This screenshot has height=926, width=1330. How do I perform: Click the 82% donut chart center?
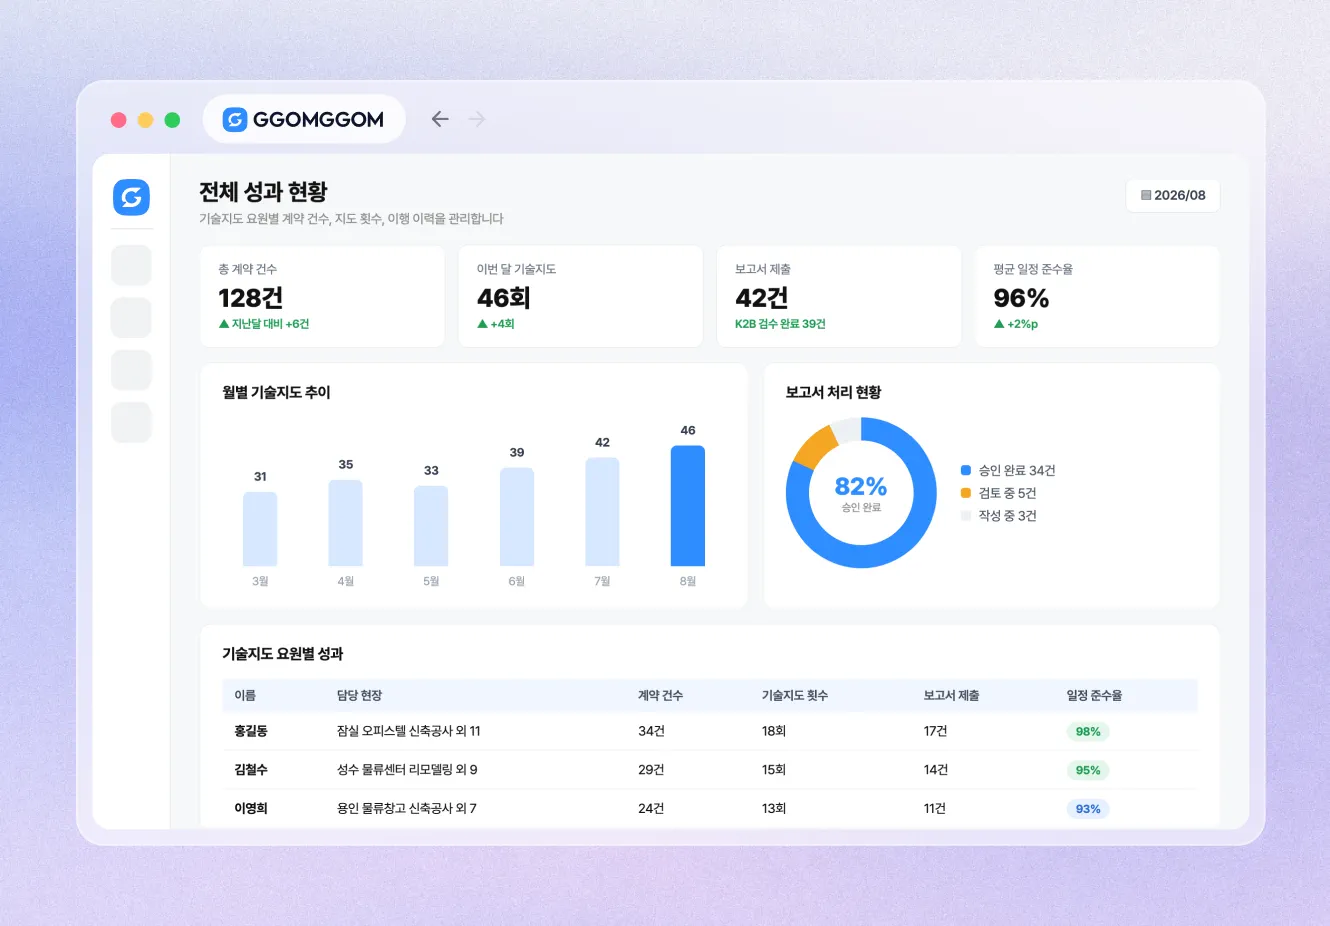point(861,493)
